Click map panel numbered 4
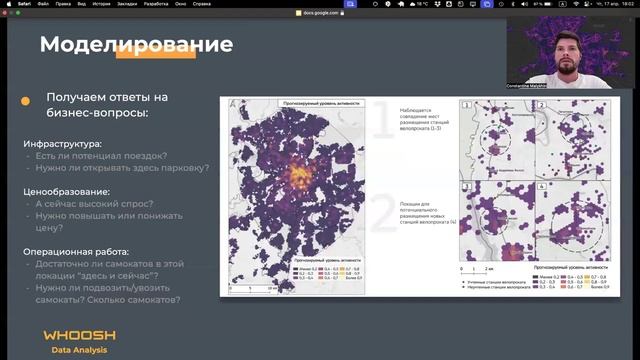This screenshot has height=360, width=640. tap(573, 221)
